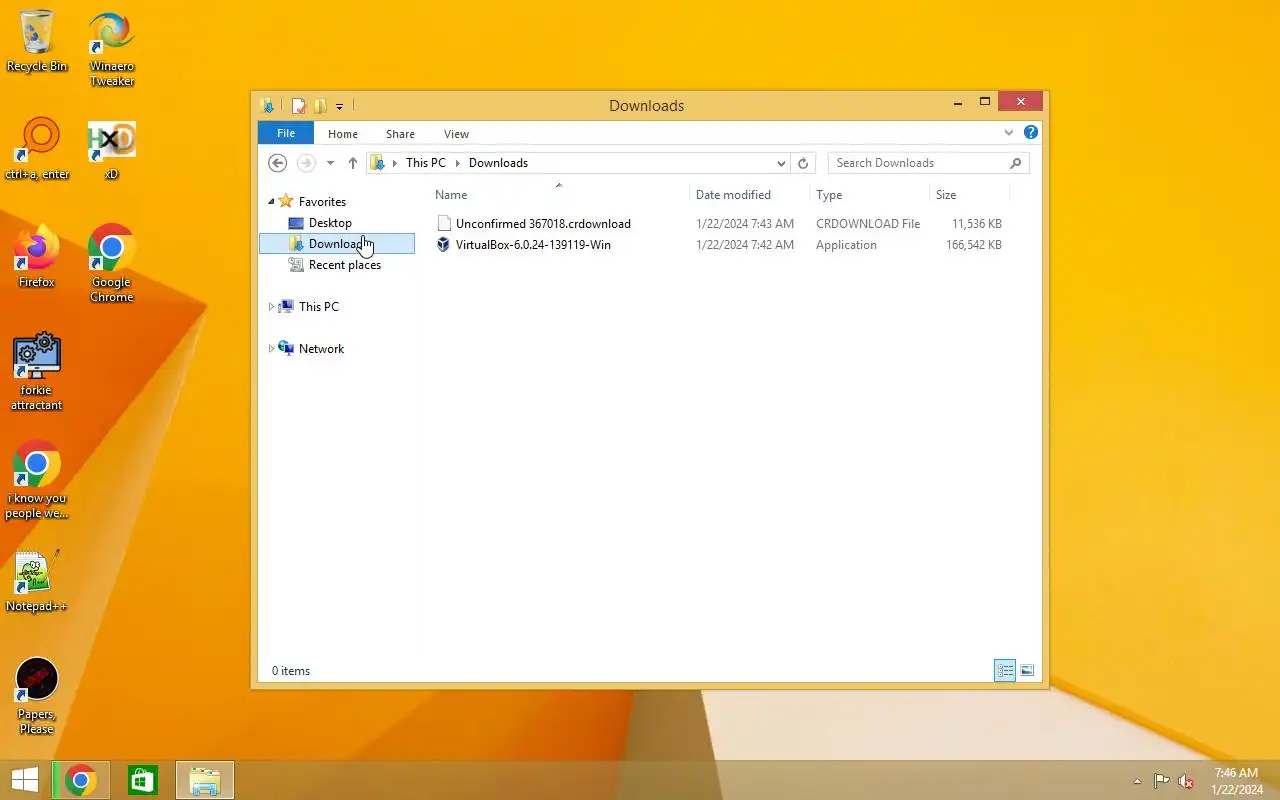Click '166,542 KB' size cell
This screenshot has width=1280, height=800.
pyautogui.click(x=973, y=245)
